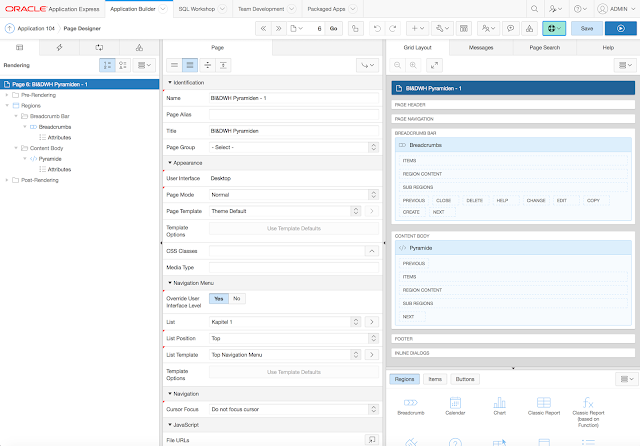Click the green theme roller globe button
This screenshot has height=446, width=640.
click(554, 29)
